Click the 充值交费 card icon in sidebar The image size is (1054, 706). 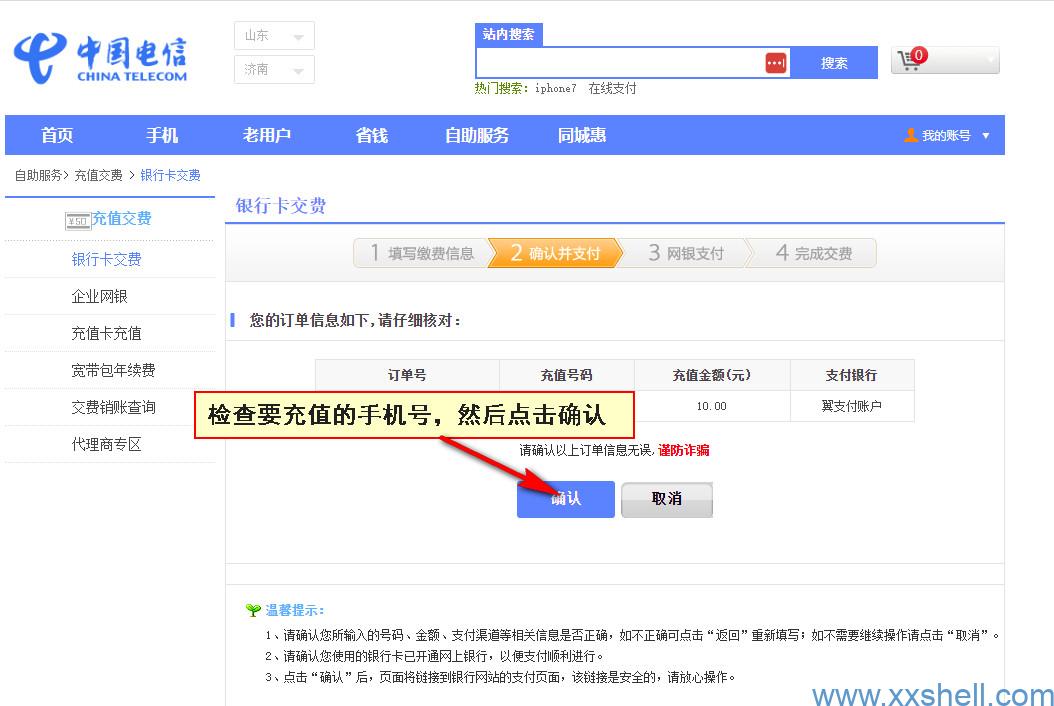pos(78,220)
